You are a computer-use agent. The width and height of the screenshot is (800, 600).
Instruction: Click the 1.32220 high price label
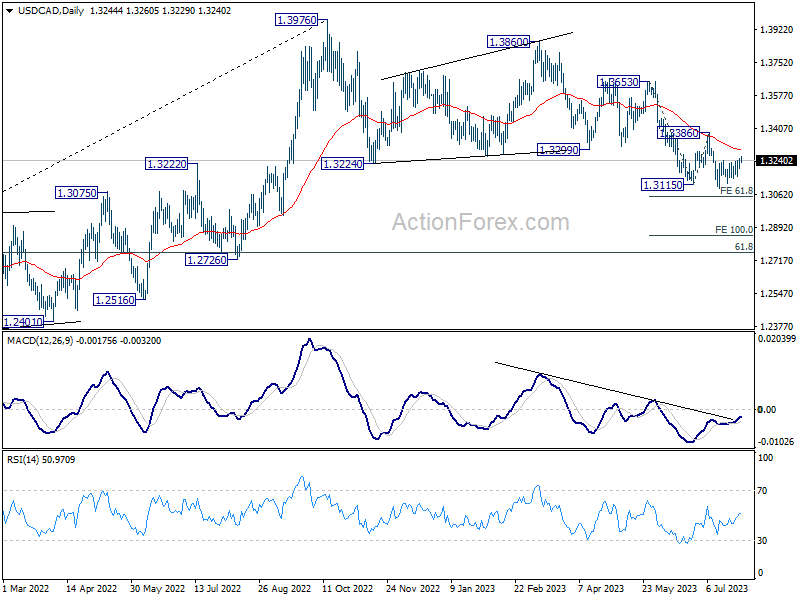click(166, 164)
